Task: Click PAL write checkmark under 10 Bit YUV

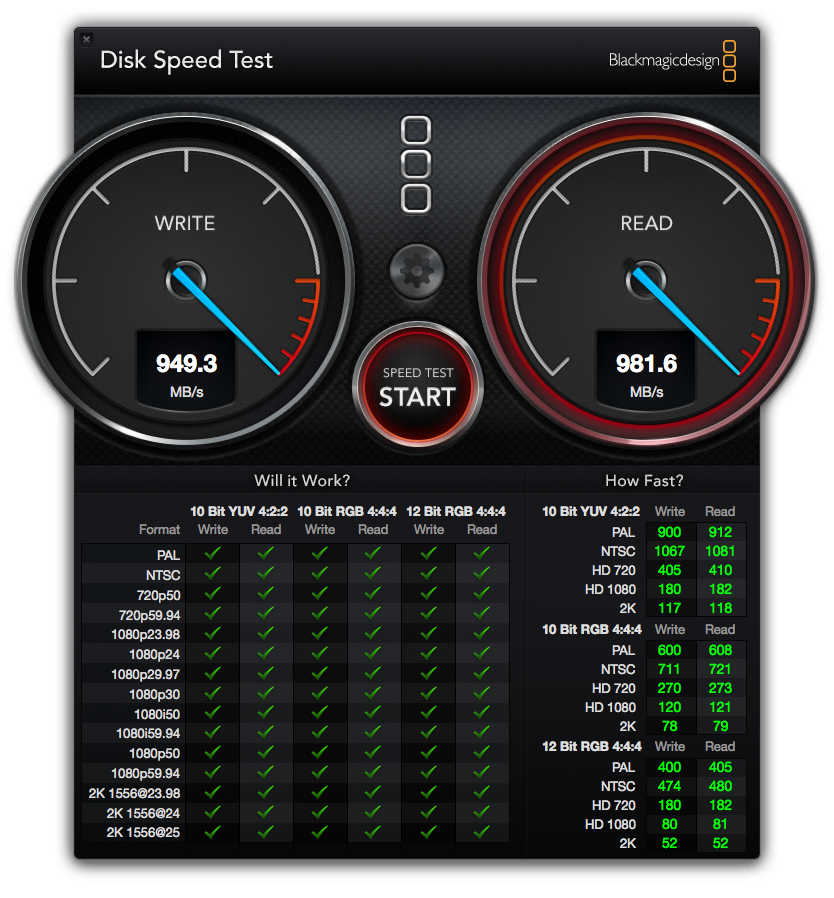Action: pyautogui.click(x=213, y=553)
